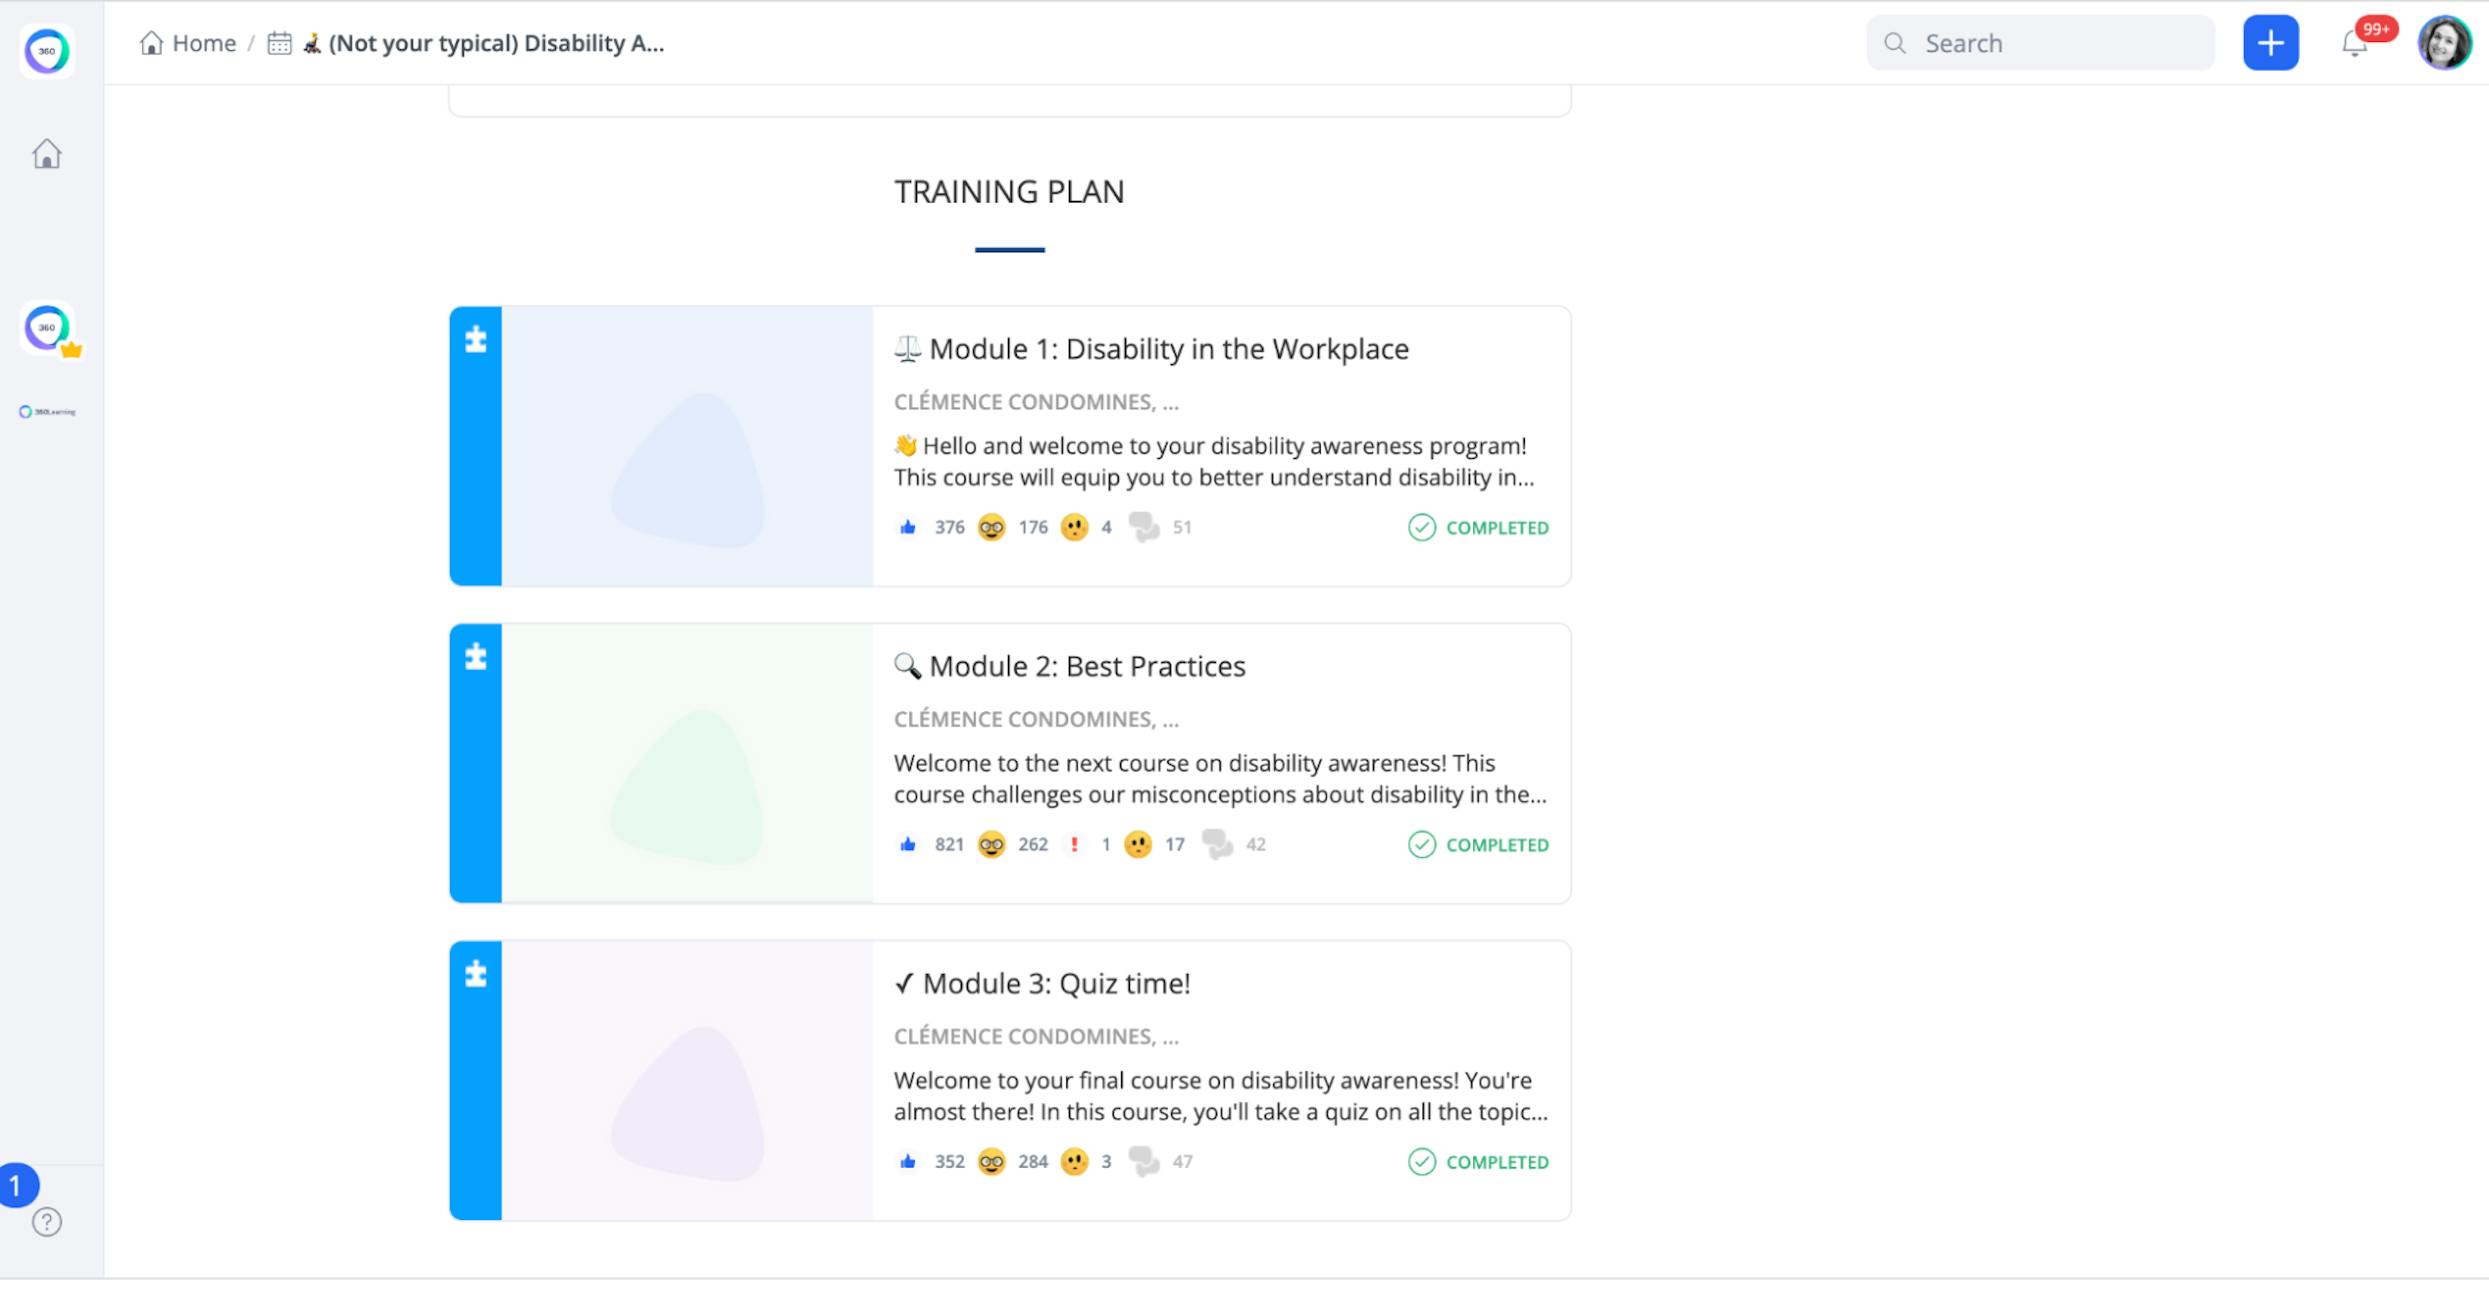Viewport: 2489px width, 1290px height.
Task: Click the nerd face reaction on Module 2
Action: pos(991,845)
